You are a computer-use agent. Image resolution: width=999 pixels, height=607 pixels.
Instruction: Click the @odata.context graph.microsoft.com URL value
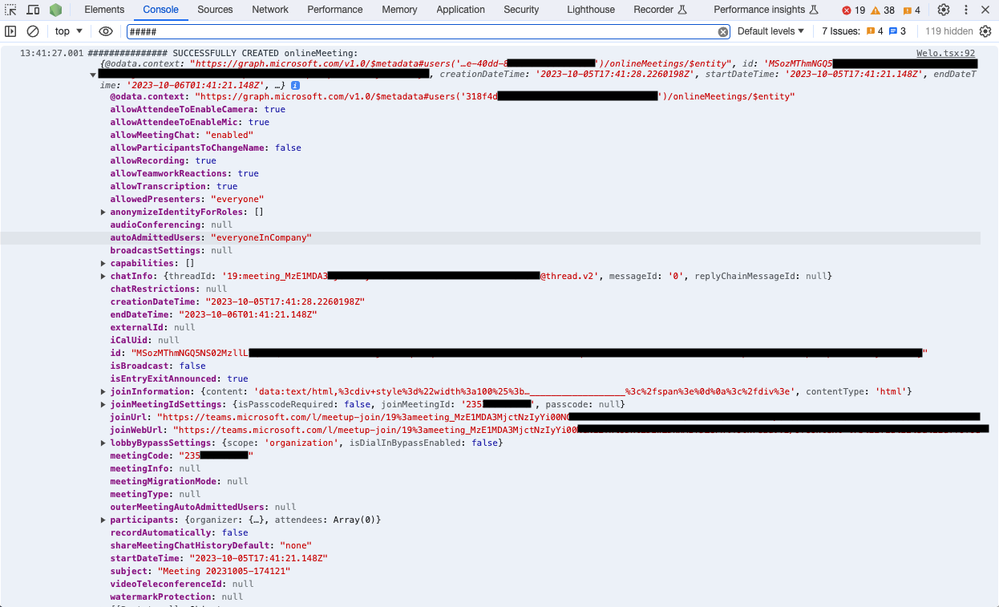(495, 97)
